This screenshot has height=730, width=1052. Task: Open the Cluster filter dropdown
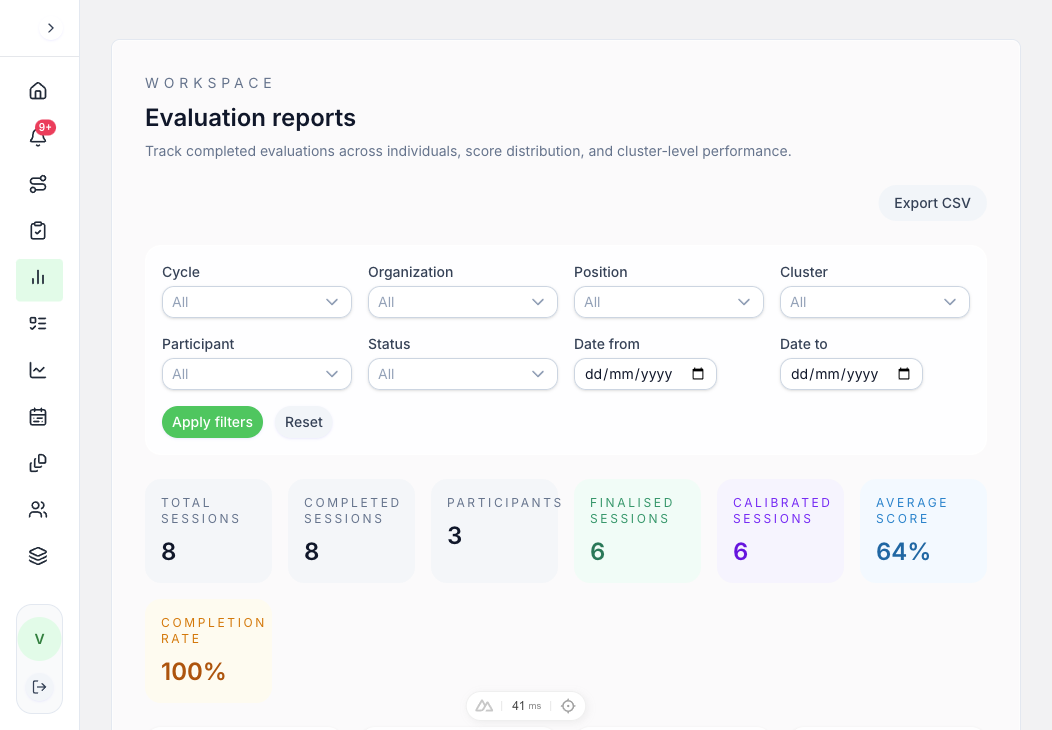(875, 302)
